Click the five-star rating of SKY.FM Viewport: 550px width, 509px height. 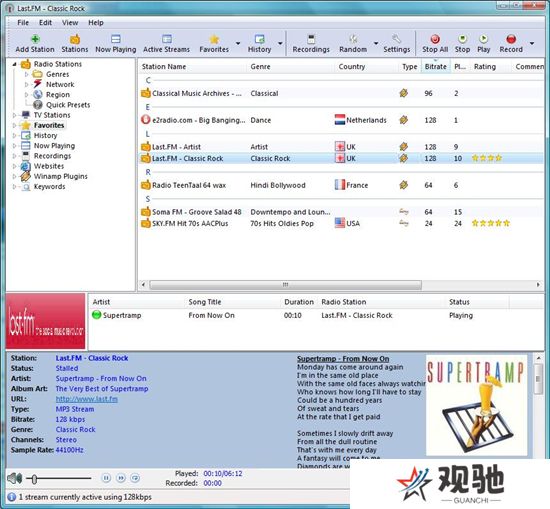[x=491, y=223]
